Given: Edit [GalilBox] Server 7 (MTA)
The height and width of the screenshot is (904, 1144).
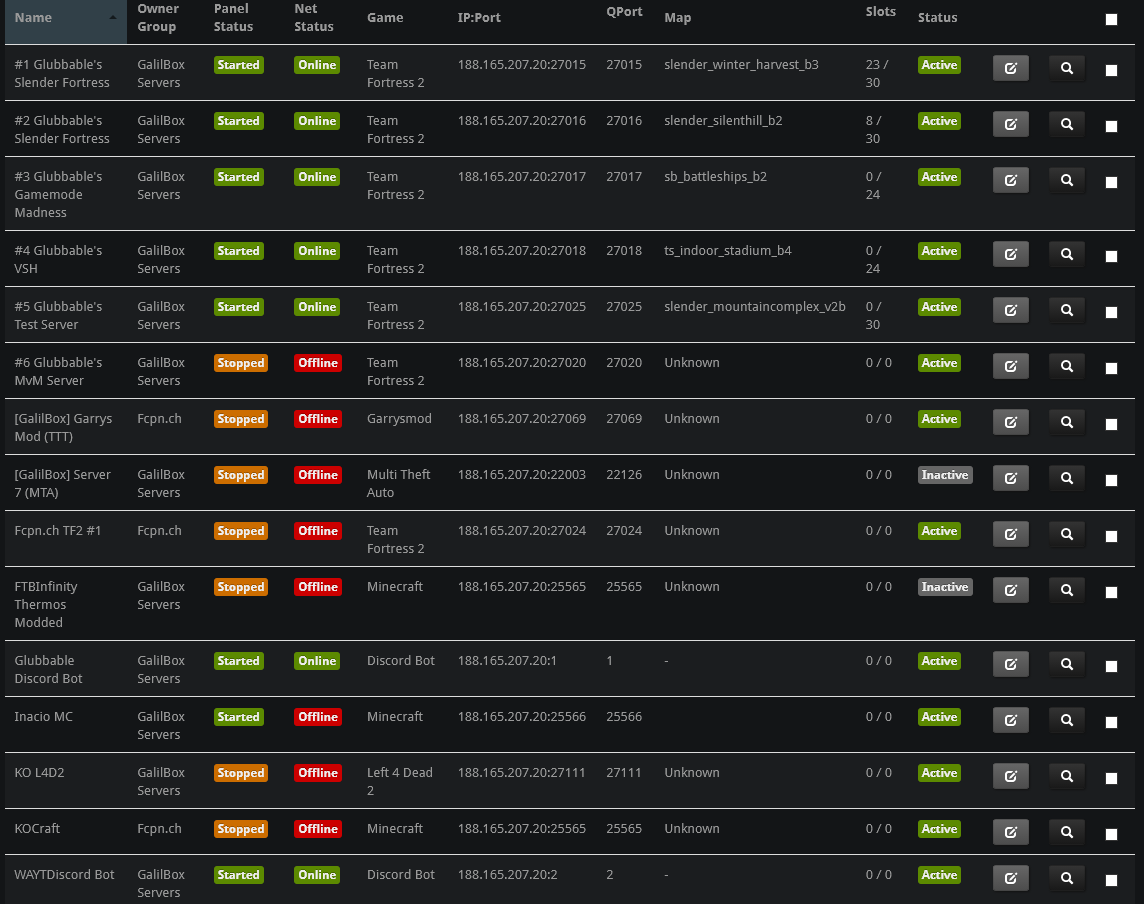Looking at the screenshot, I should [1010, 478].
